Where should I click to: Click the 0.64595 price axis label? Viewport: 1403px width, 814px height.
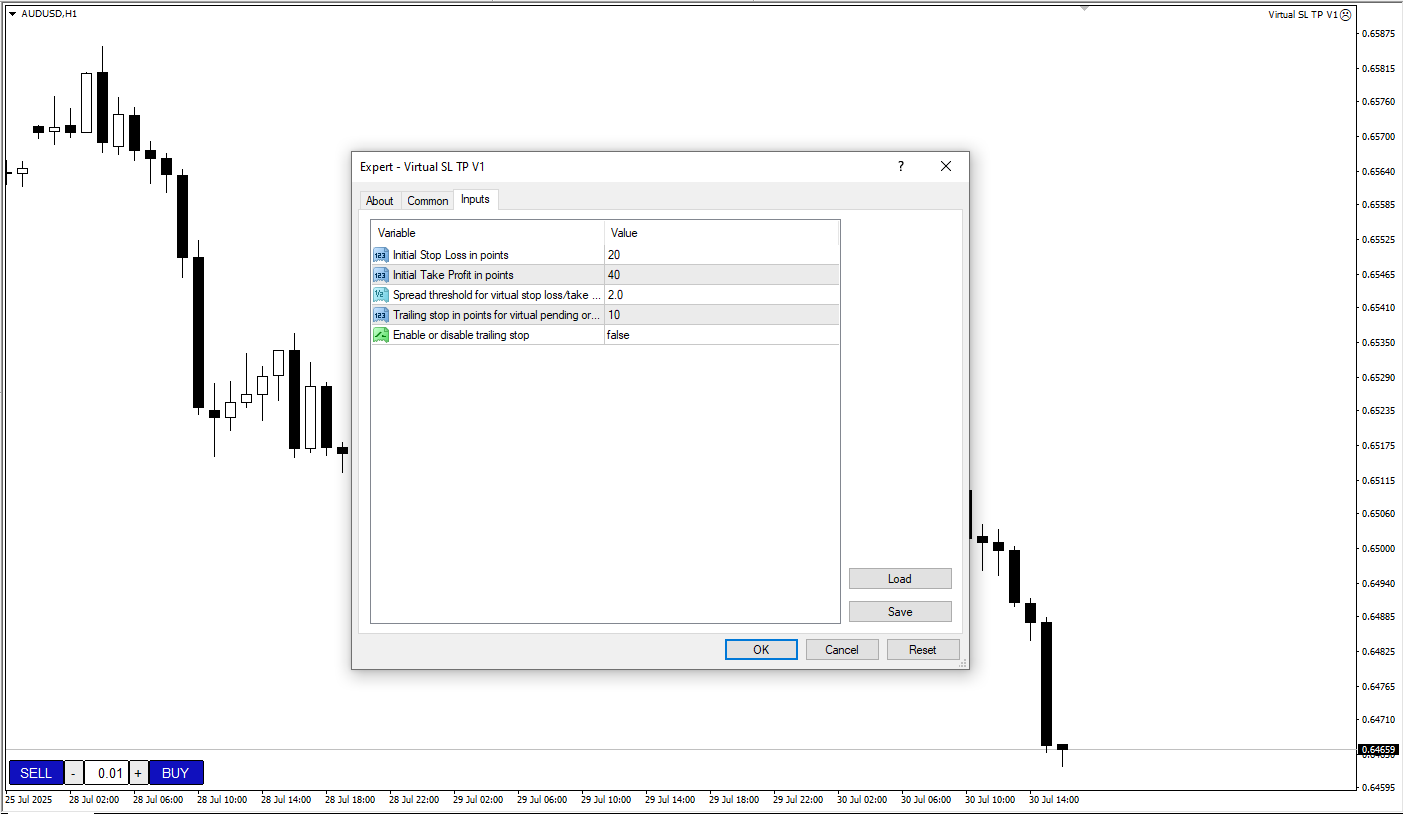click(1378, 788)
